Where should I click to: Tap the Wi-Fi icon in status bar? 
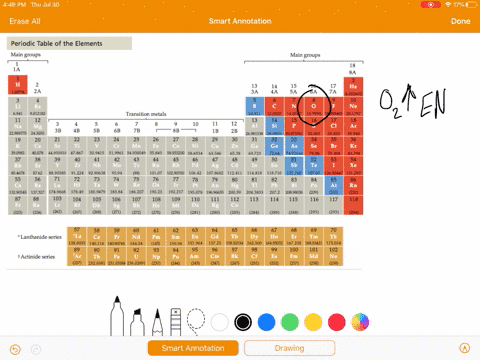448,5
